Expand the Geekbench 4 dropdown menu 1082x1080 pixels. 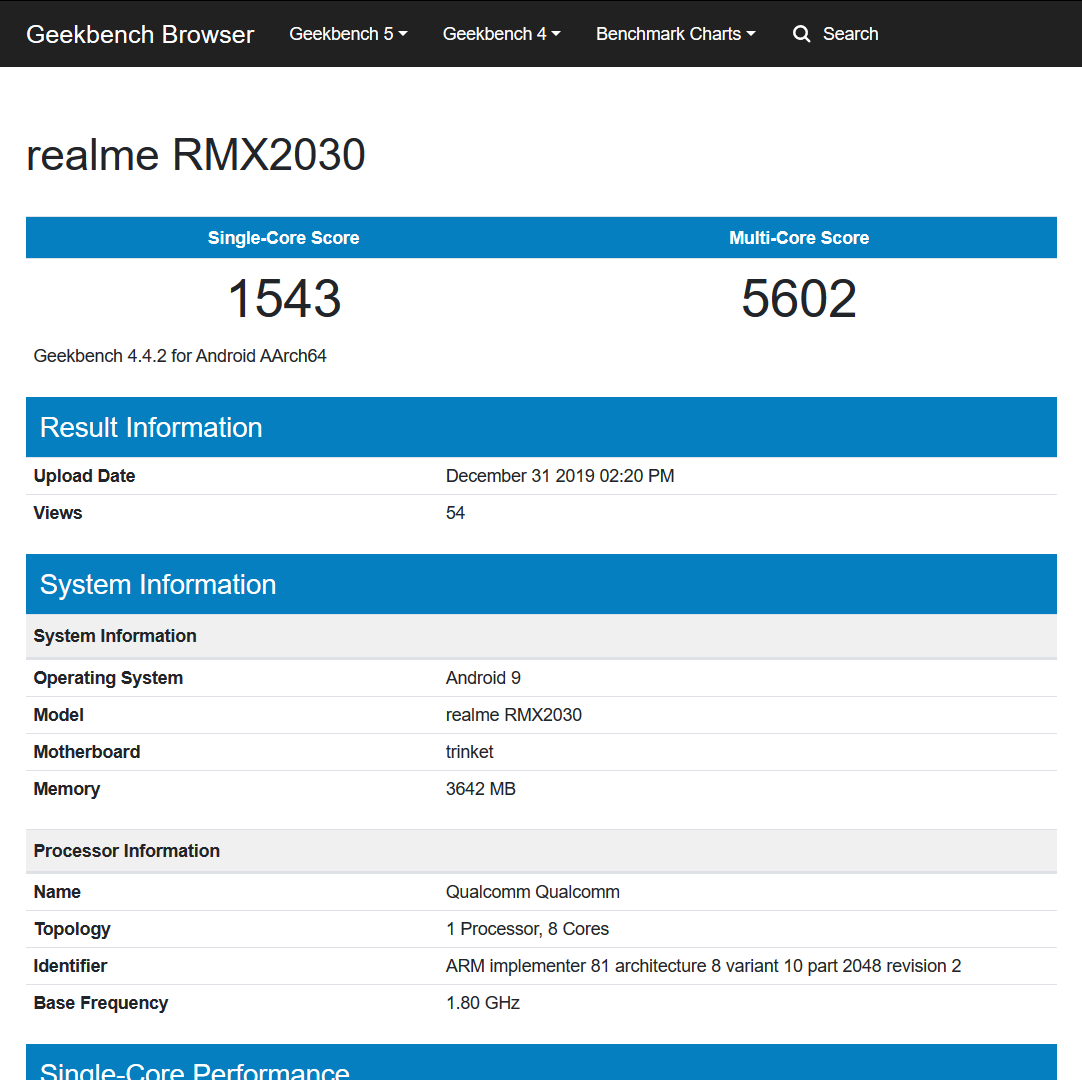pos(501,34)
